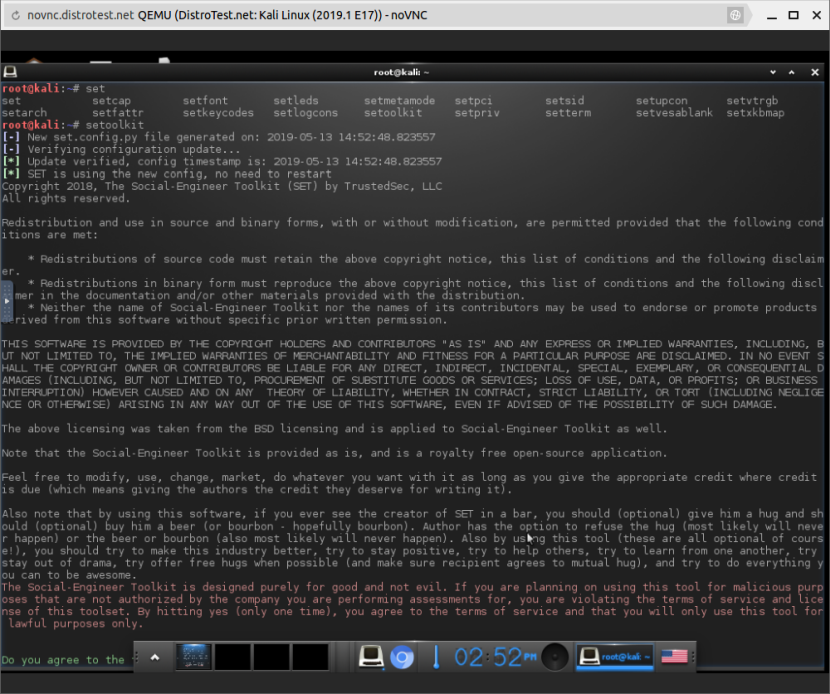This screenshot has width=830, height=694.
Task: Select the root@kali taskbar window entry
Action: (x=614, y=657)
